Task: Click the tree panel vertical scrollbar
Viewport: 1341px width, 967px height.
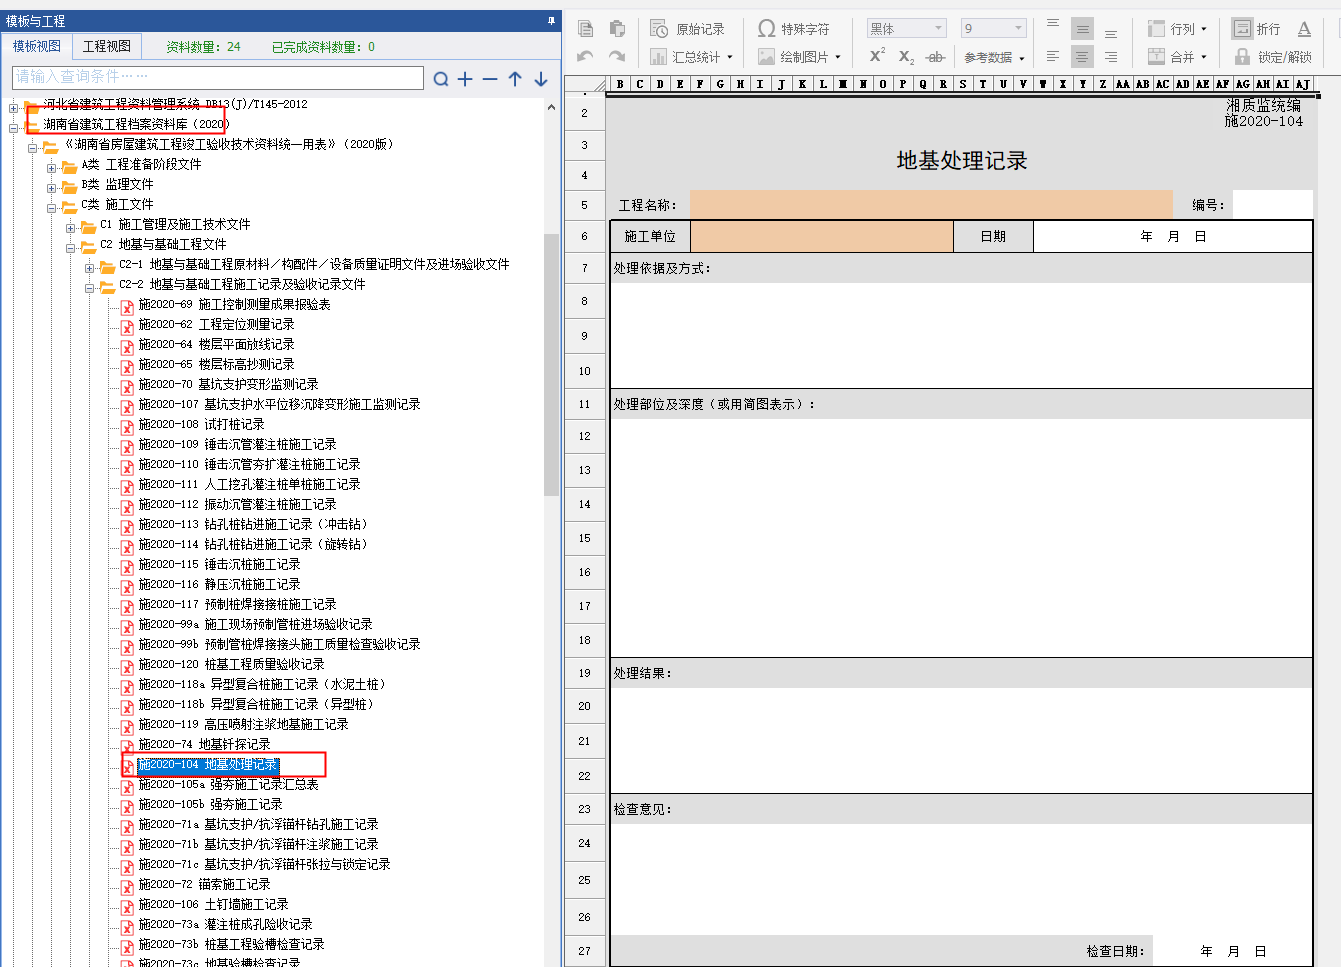Action: [551, 364]
